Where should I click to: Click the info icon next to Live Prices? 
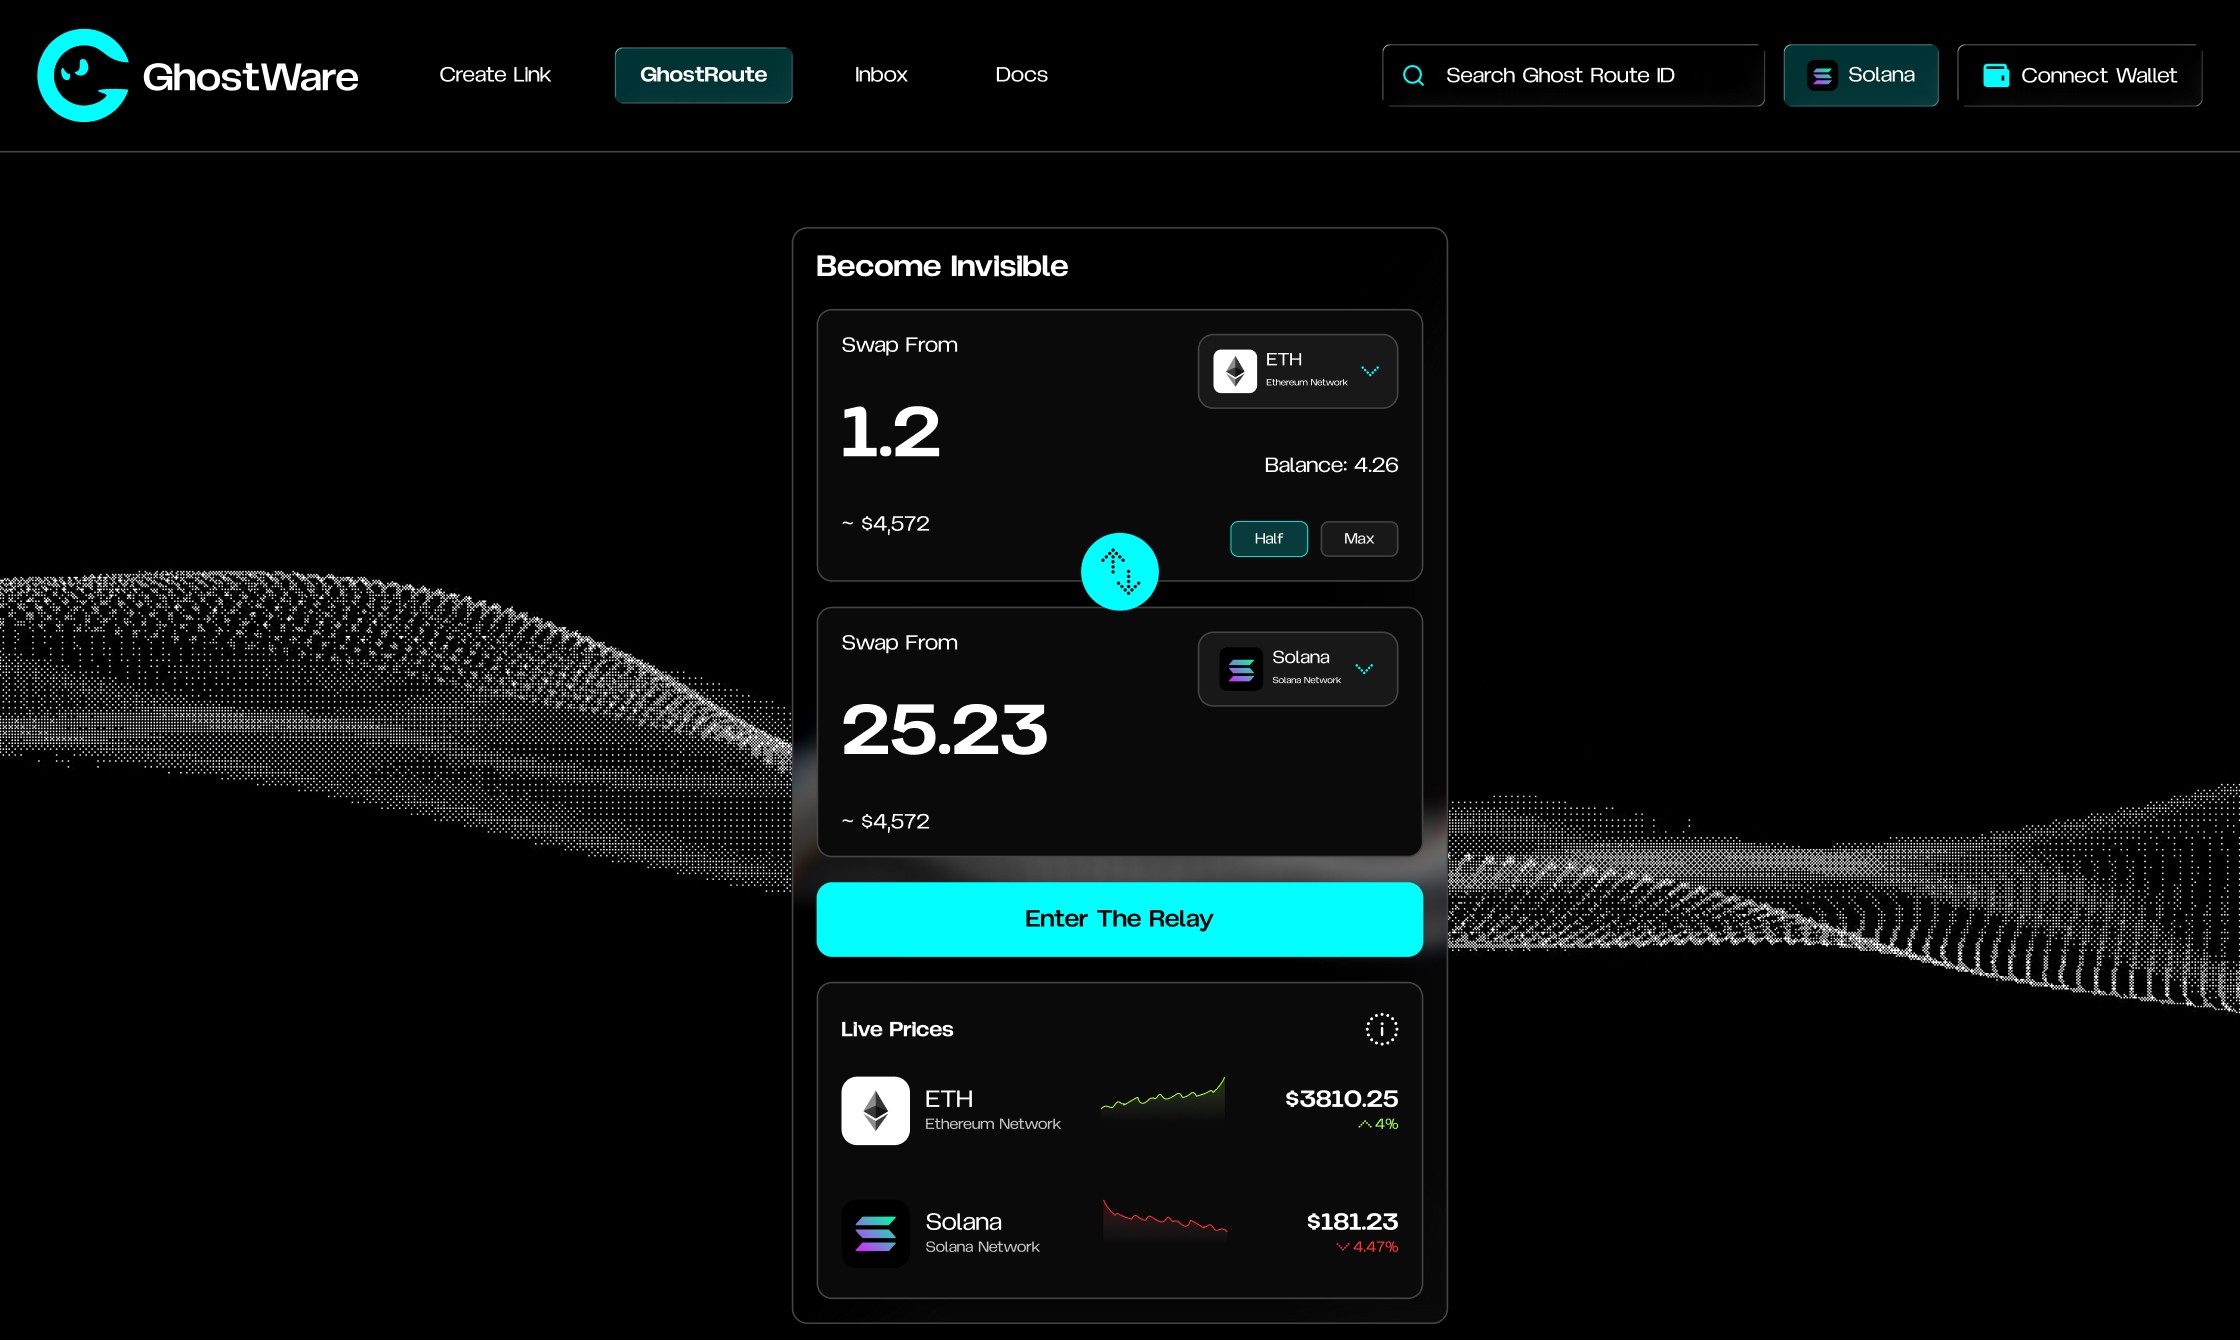[1382, 1029]
